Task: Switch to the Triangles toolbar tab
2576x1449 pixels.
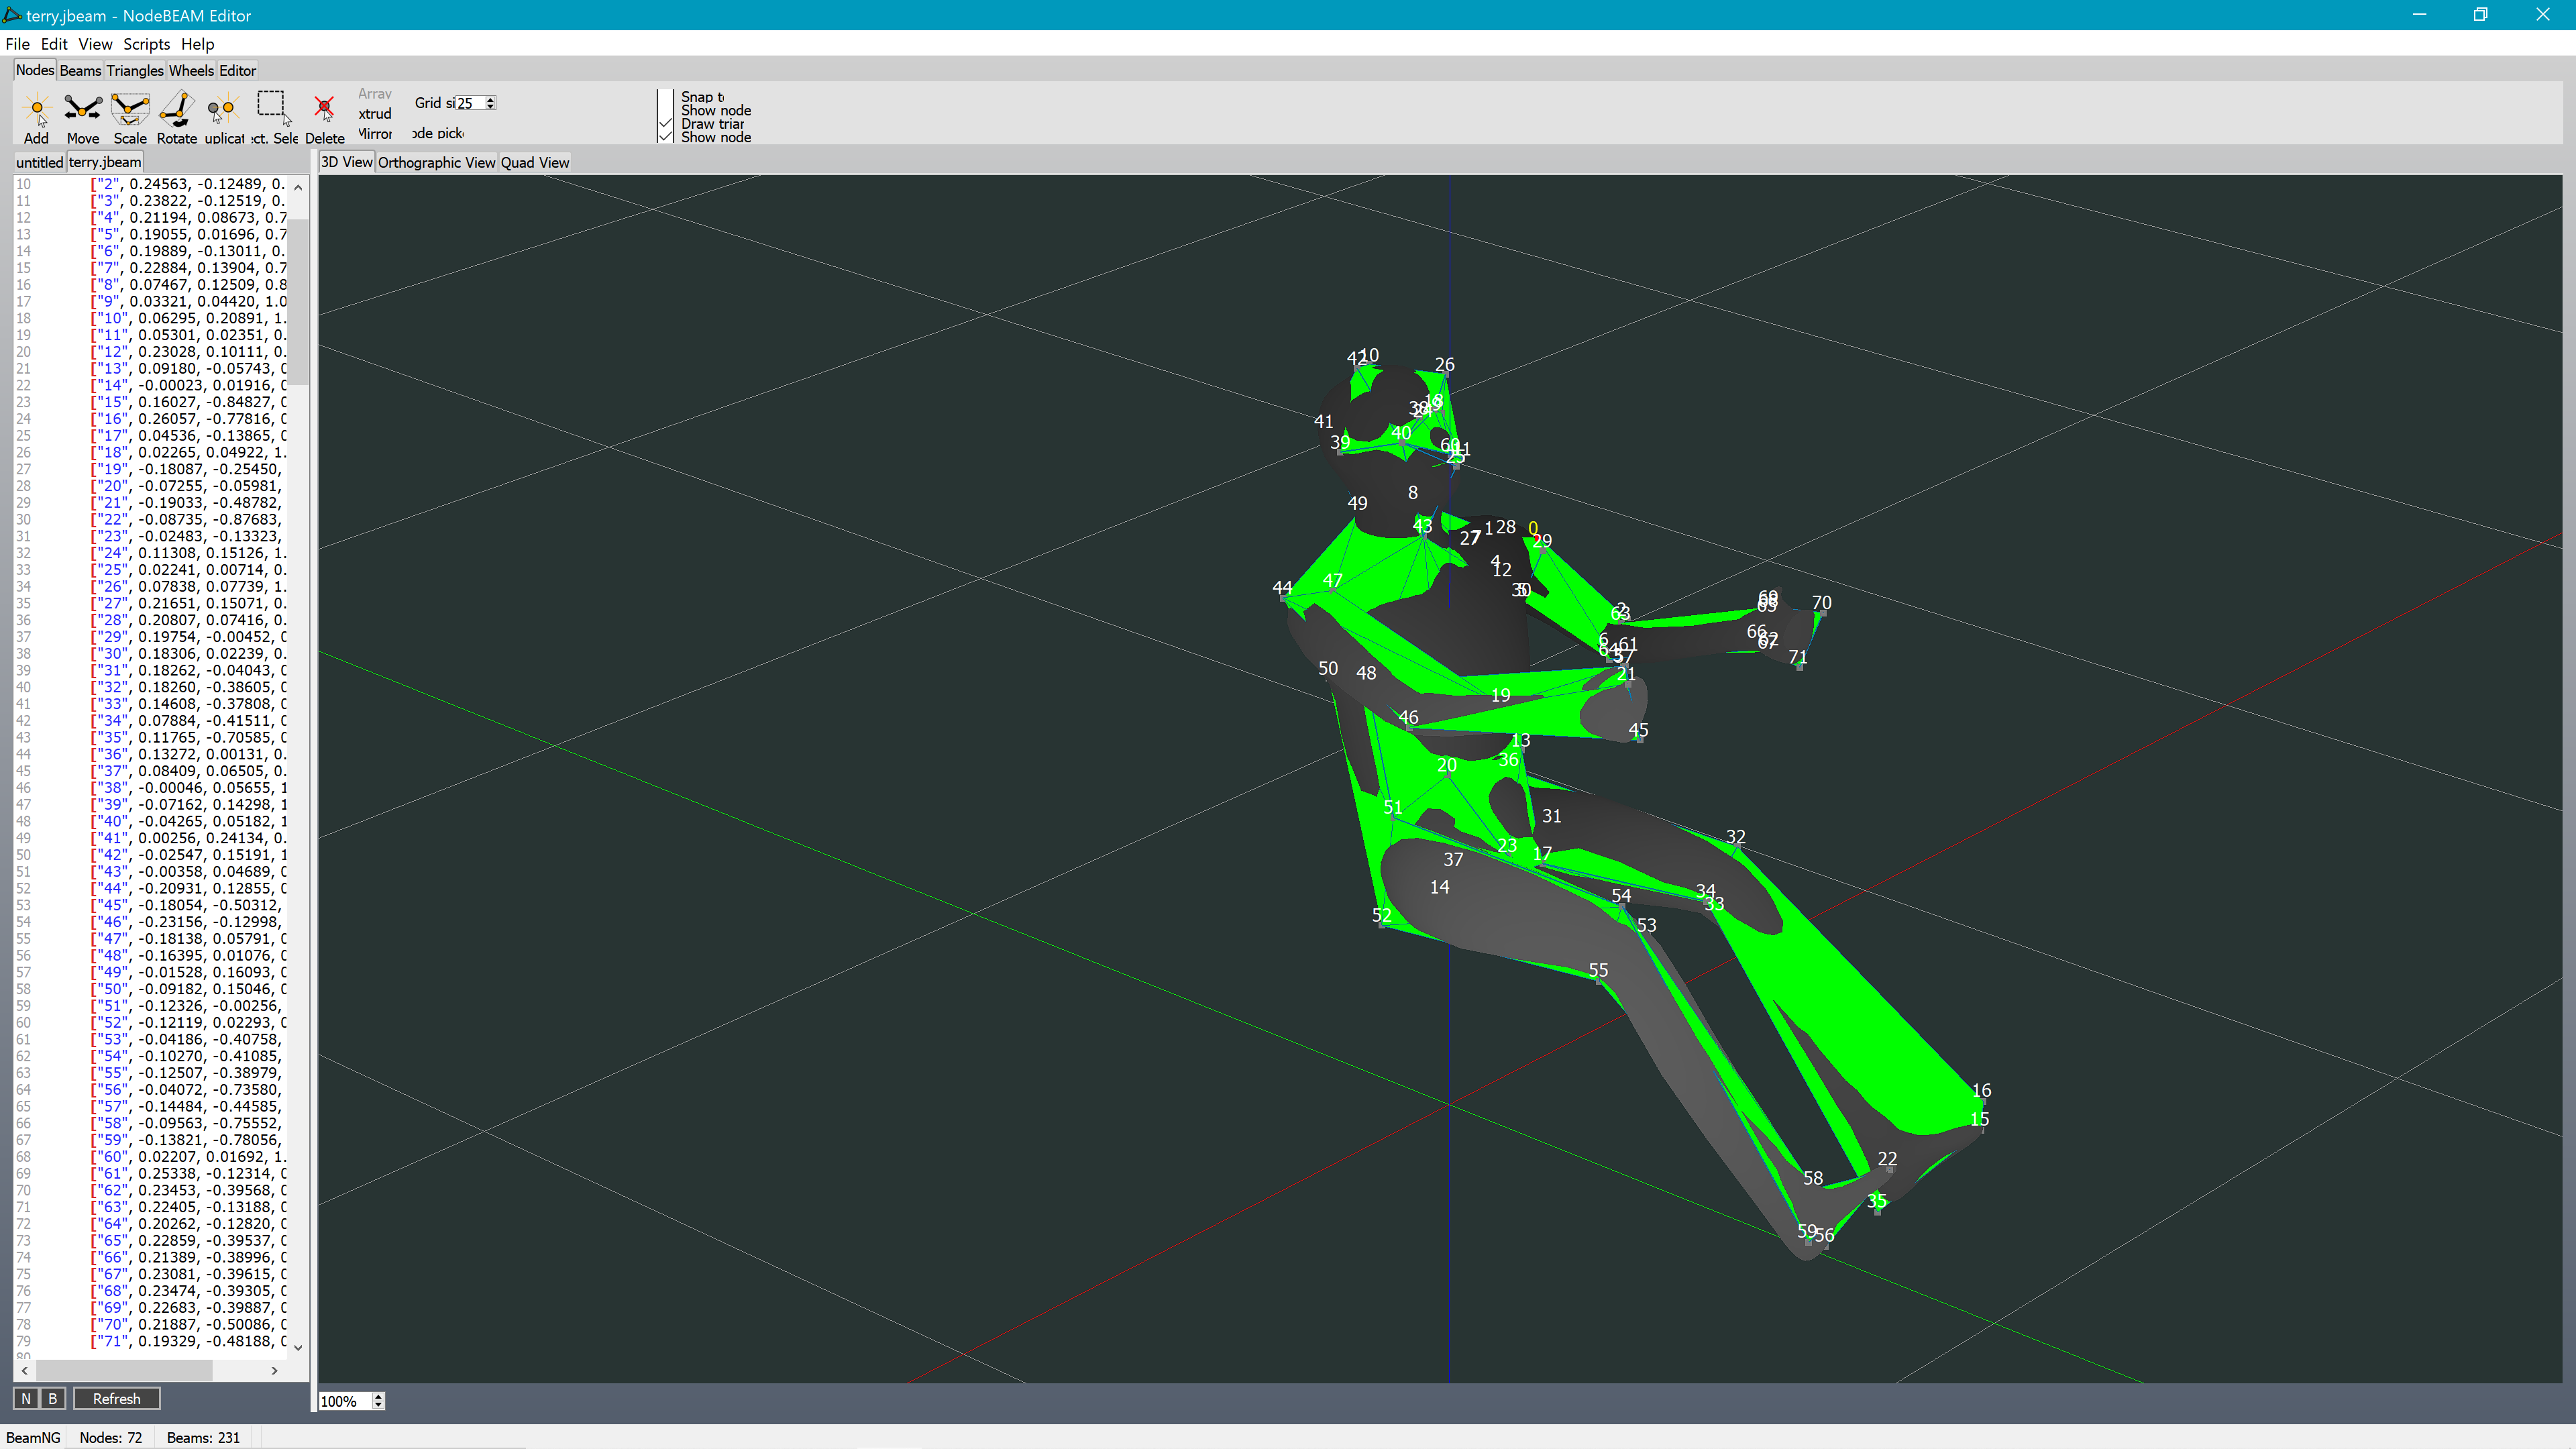Action: (x=134, y=70)
